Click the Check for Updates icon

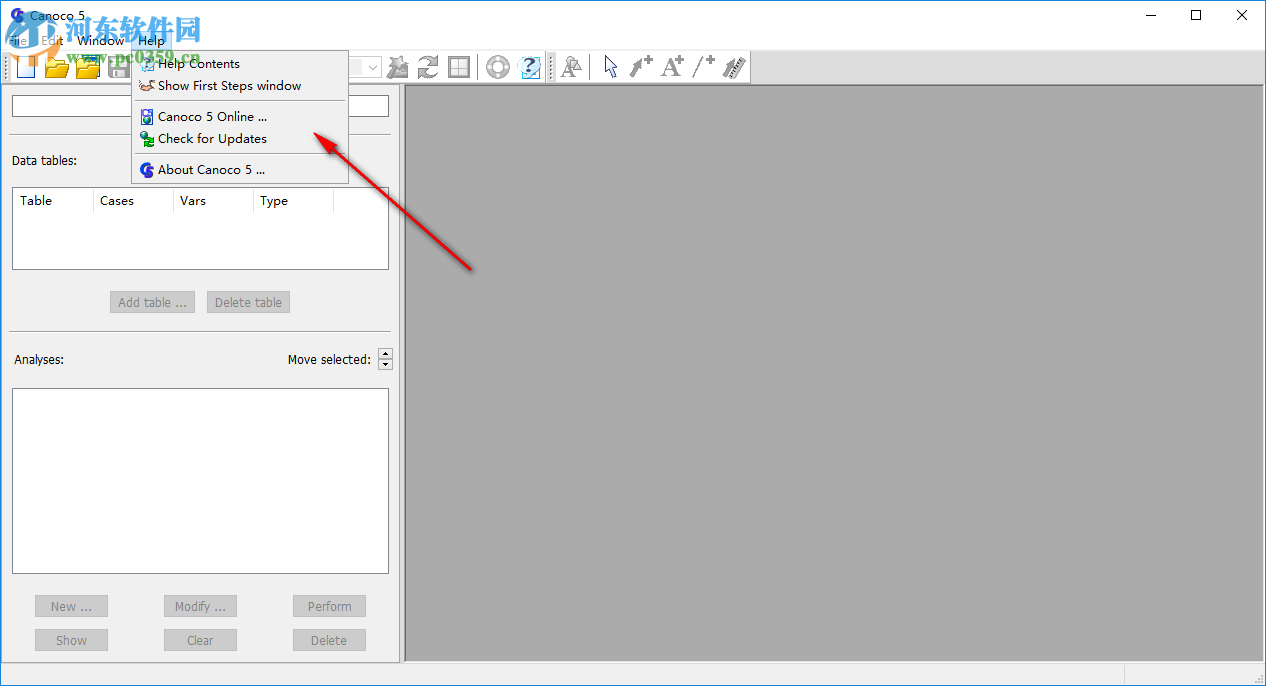pos(147,139)
